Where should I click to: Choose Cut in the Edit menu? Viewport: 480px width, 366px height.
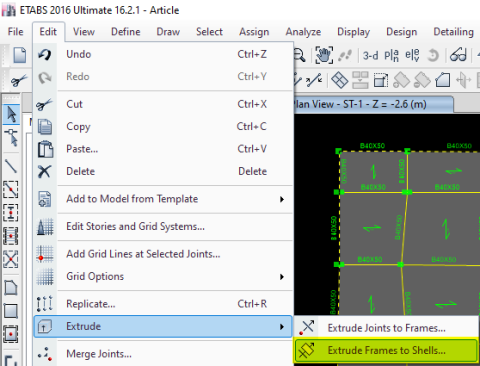[163, 104]
